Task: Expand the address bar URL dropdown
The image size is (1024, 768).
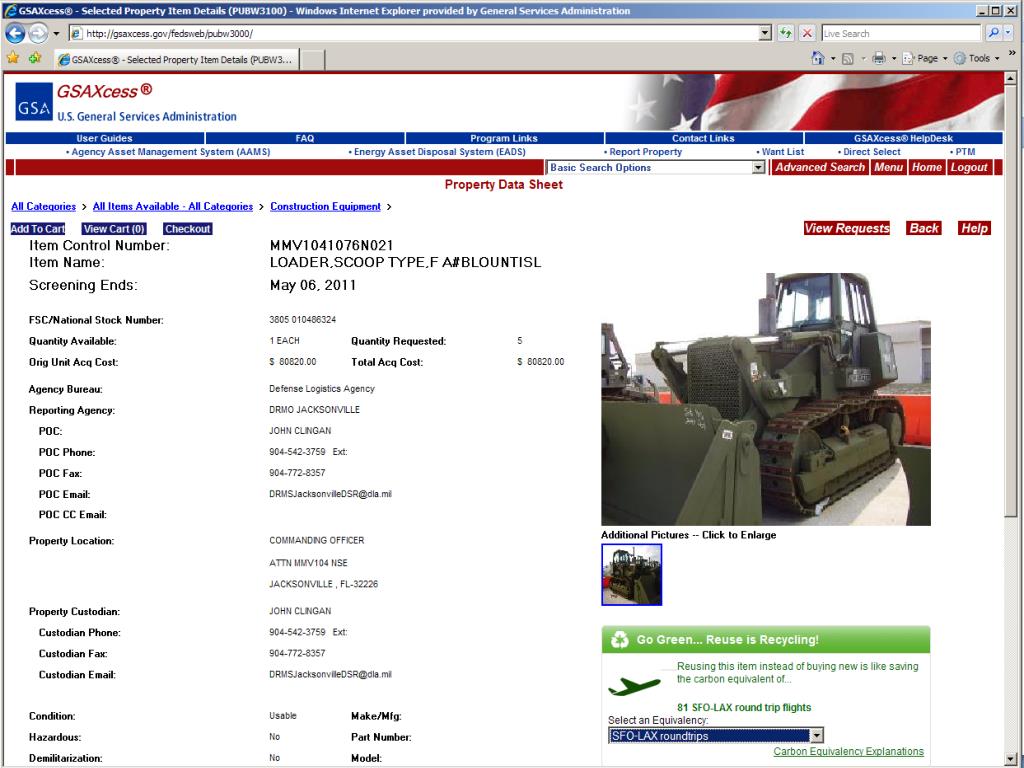Action: coord(765,33)
